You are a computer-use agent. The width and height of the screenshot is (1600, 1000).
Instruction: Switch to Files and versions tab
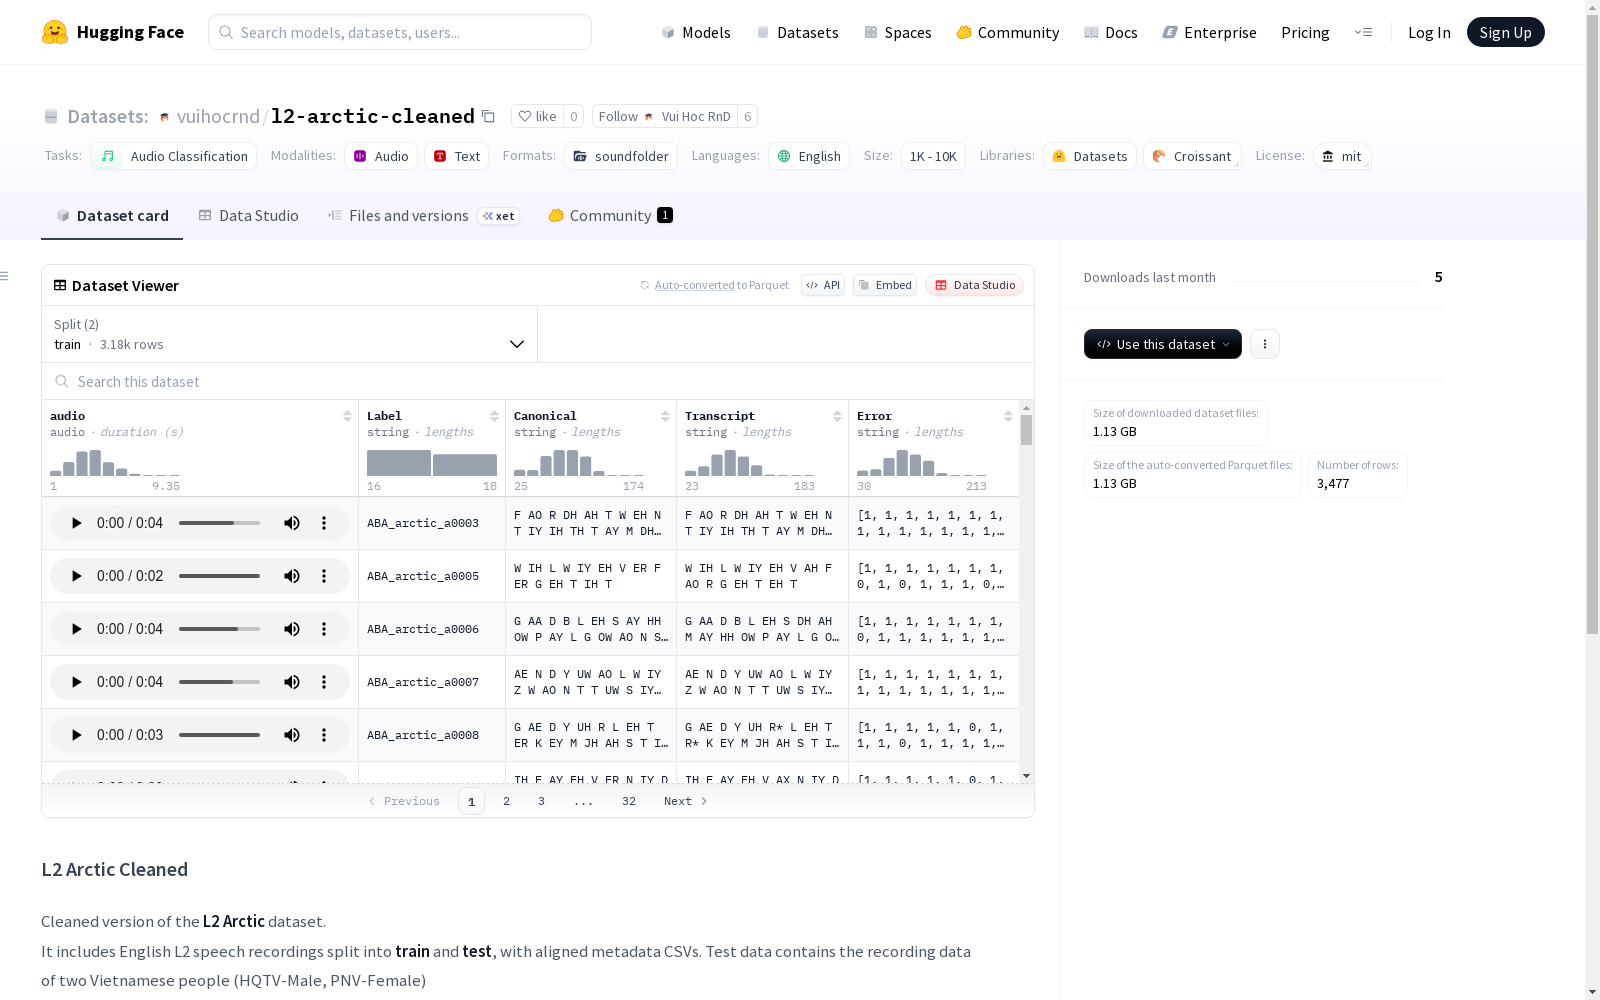pos(423,216)
